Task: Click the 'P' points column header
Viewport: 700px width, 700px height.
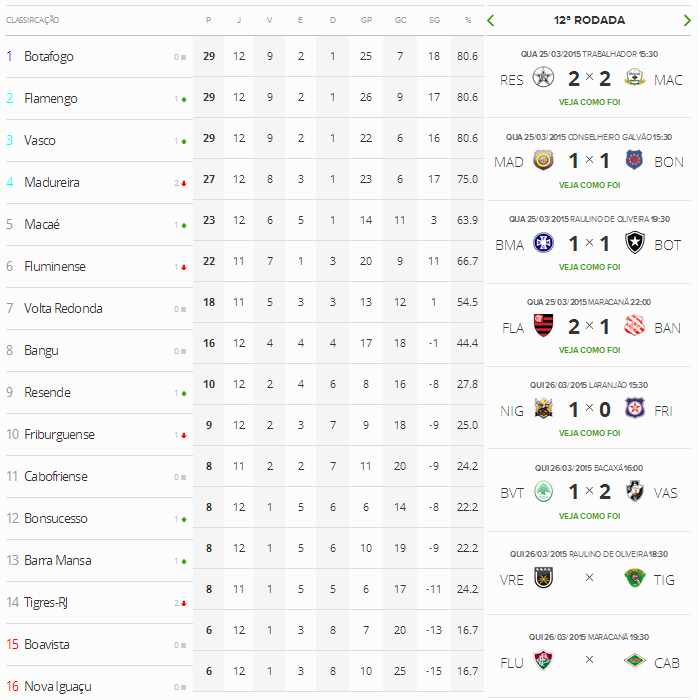Action: point(208,20)
